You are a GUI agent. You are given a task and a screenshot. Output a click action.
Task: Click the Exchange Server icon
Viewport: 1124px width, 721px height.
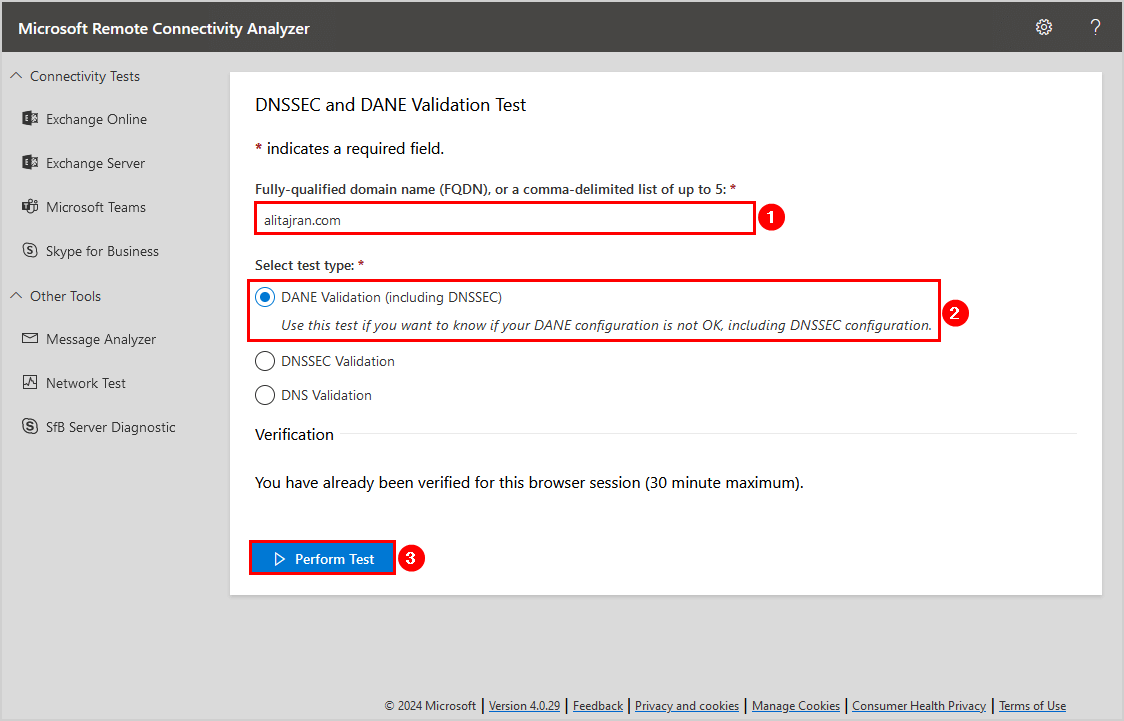point(30,163)
